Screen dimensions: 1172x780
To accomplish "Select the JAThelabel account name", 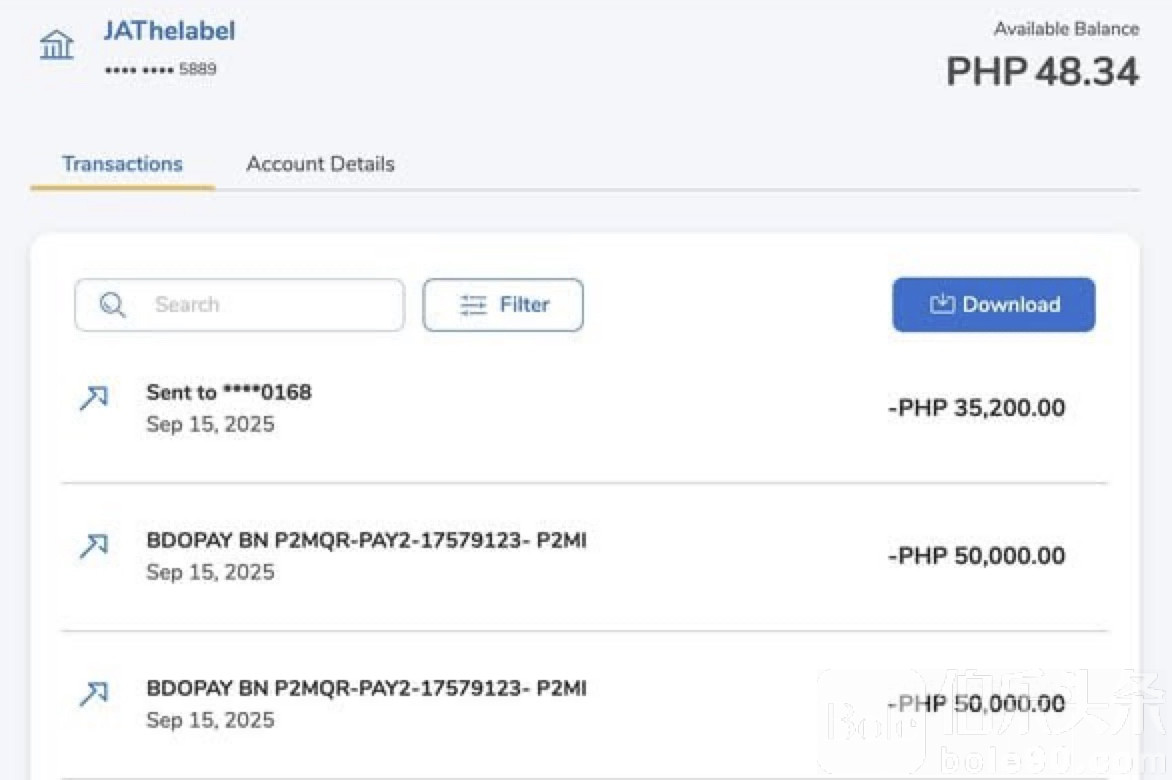I will [169, 31].
